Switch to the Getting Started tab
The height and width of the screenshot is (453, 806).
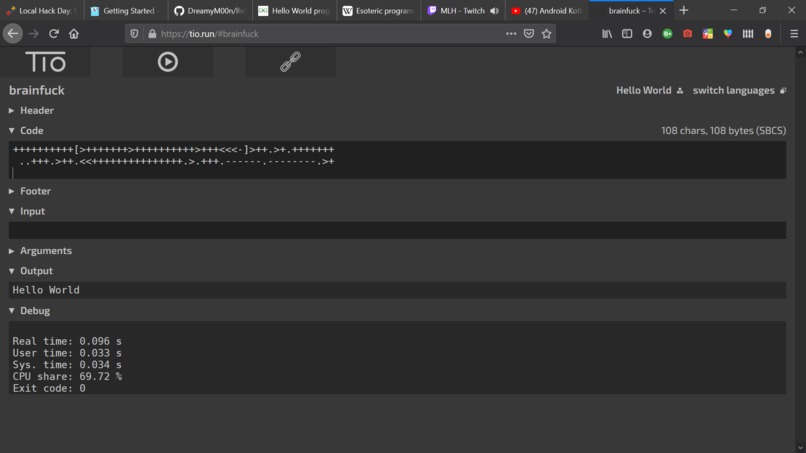pyautogui.click(x=126, y=11)
